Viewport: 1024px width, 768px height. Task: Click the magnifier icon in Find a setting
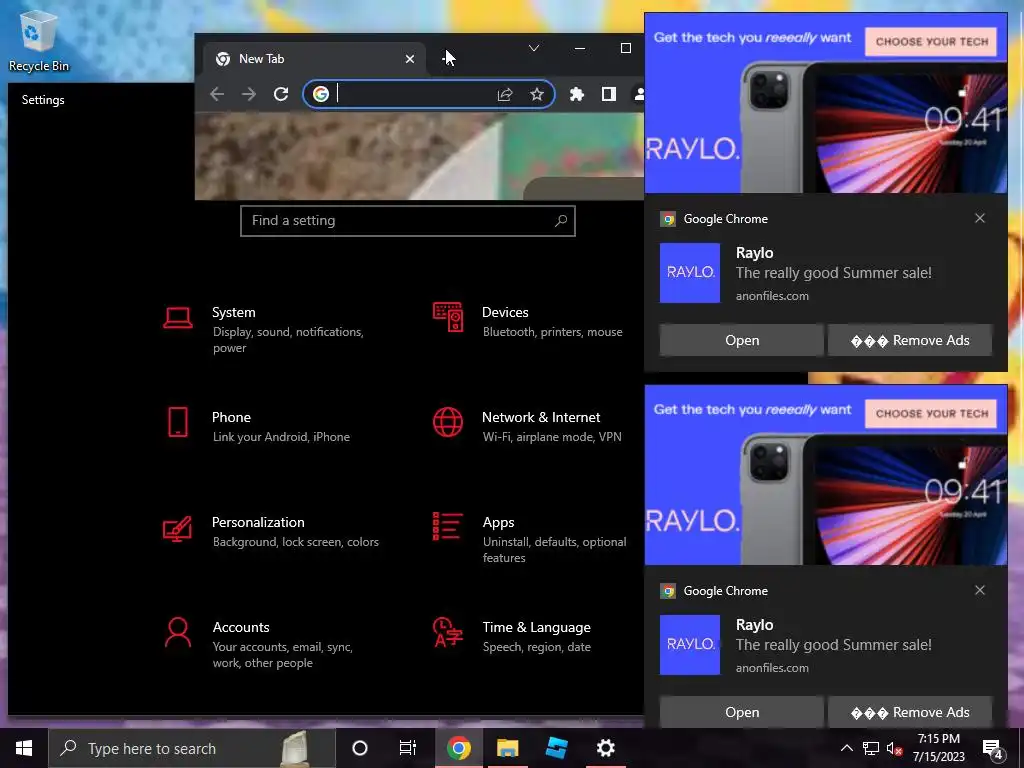click(x=560, y=221)
